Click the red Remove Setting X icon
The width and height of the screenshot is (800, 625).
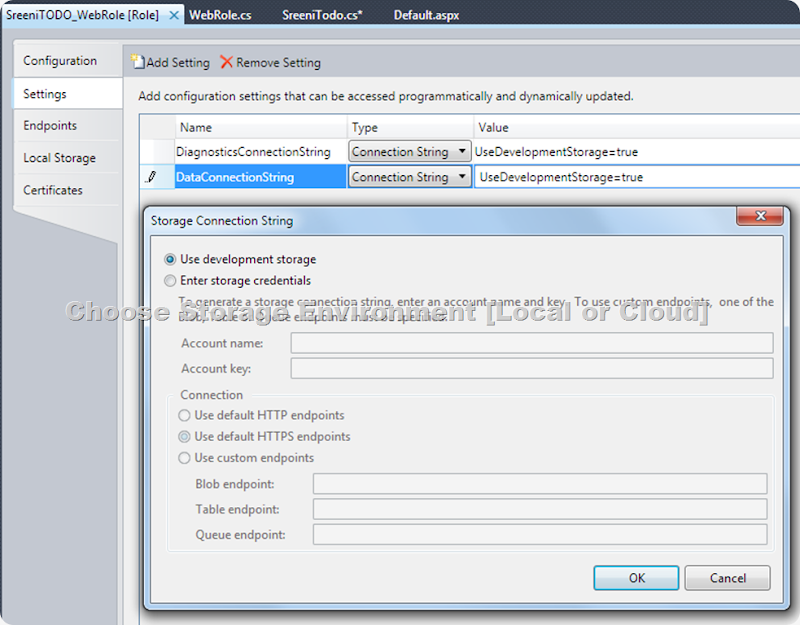pos(227,62)
